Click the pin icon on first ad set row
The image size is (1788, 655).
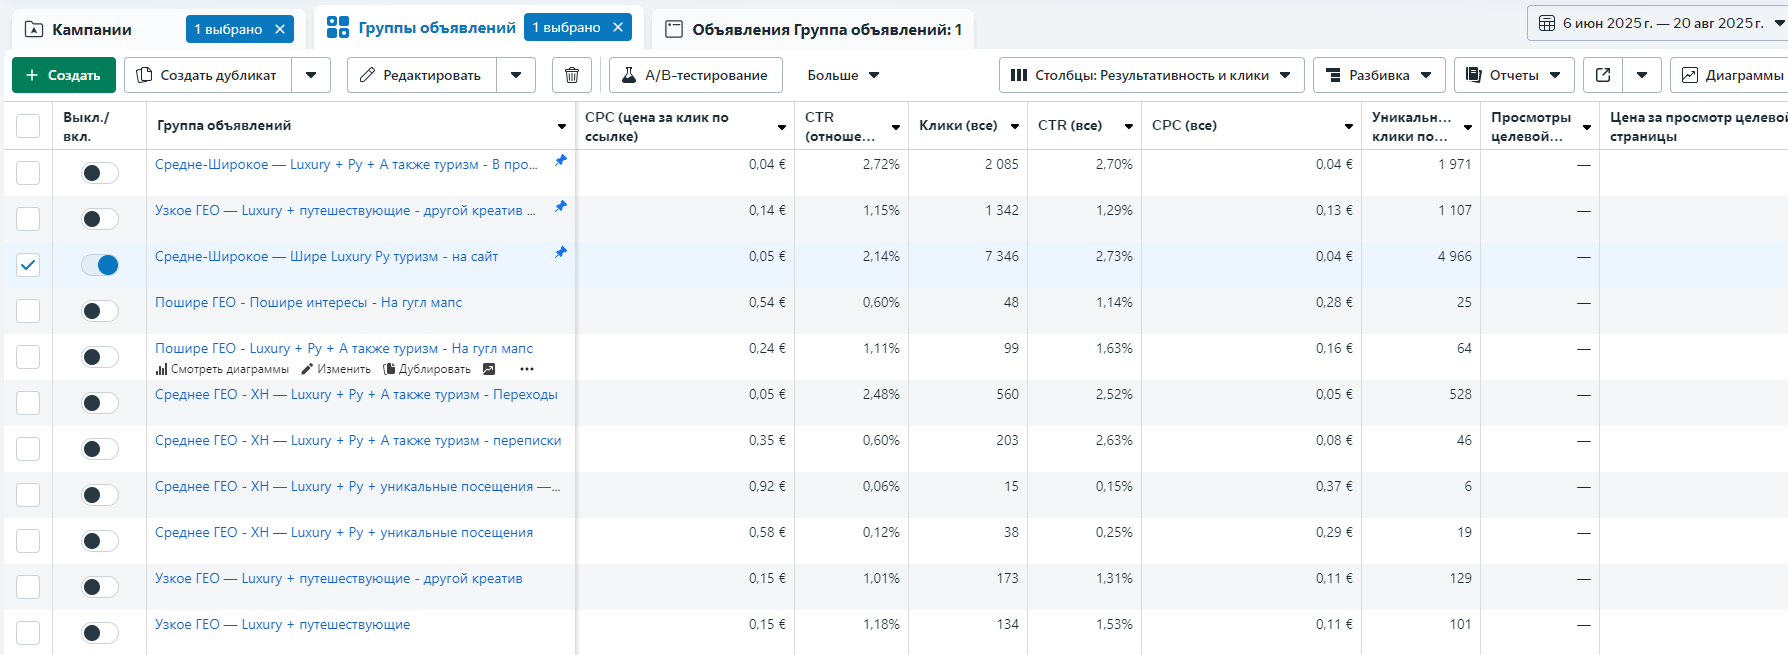[561, 160]
